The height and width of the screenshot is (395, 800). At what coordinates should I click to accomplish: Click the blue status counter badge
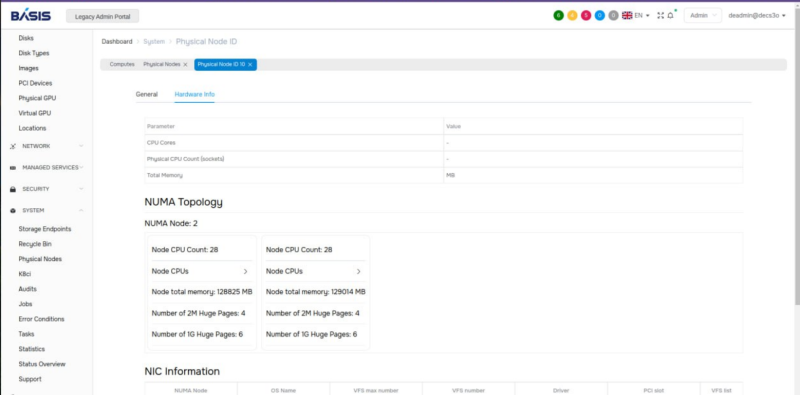coord(599,15)
